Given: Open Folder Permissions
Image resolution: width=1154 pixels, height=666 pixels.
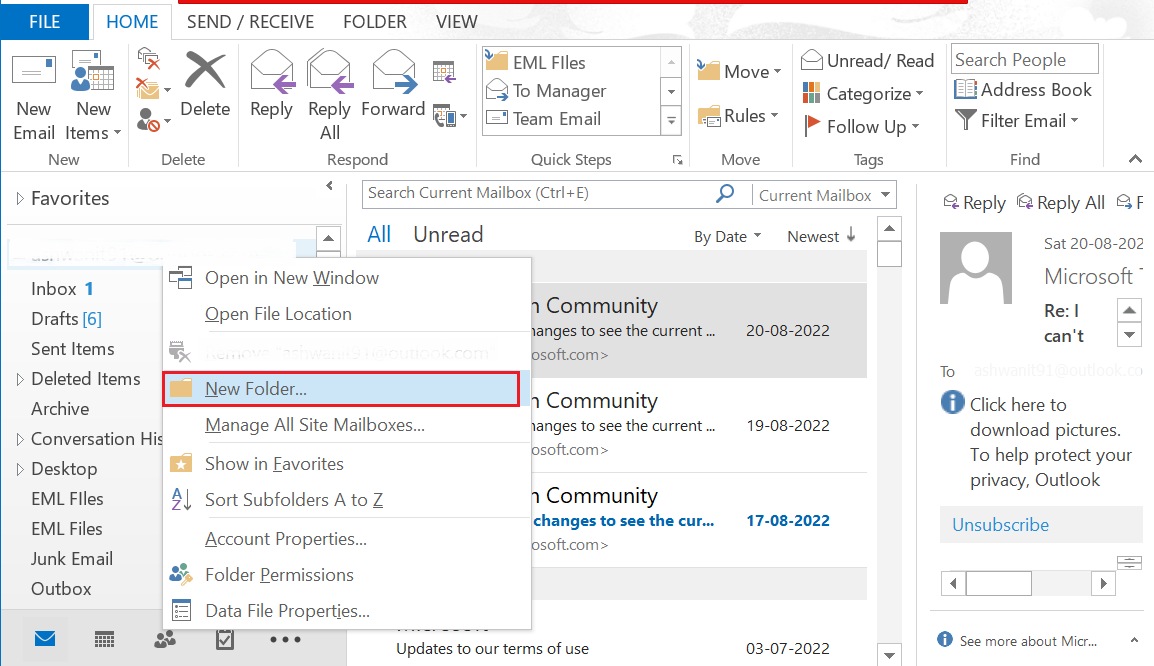Looking at the screenshot, I should click(x=347, y=575).
